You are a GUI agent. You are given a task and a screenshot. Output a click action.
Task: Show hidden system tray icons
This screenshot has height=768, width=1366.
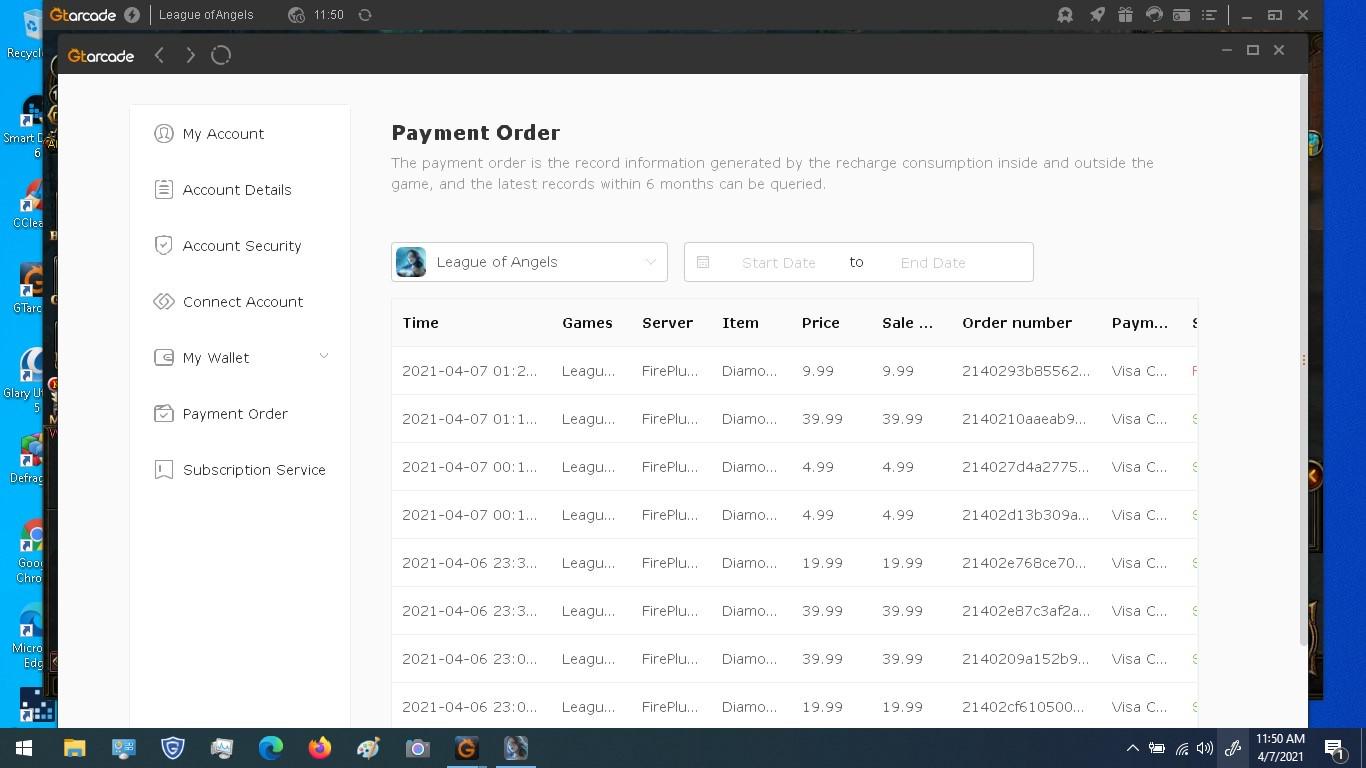click(x=1132, y=748)
